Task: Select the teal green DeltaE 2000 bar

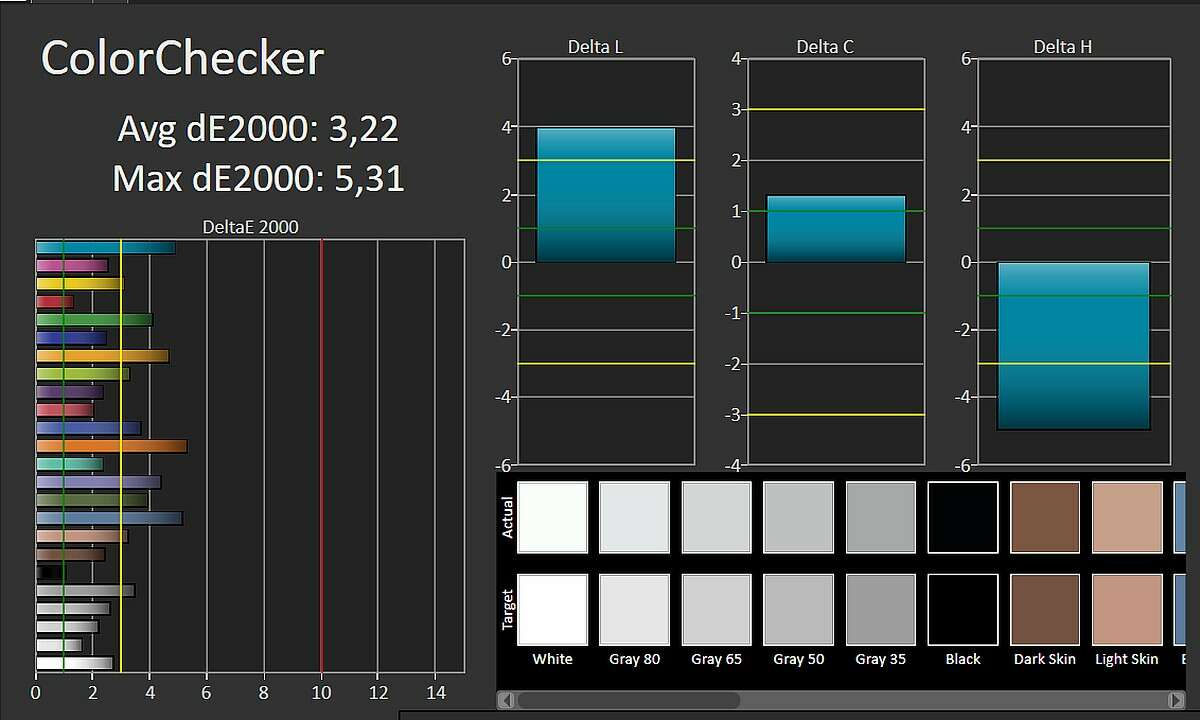Action: pyautogui.click(x=70, y=464)
